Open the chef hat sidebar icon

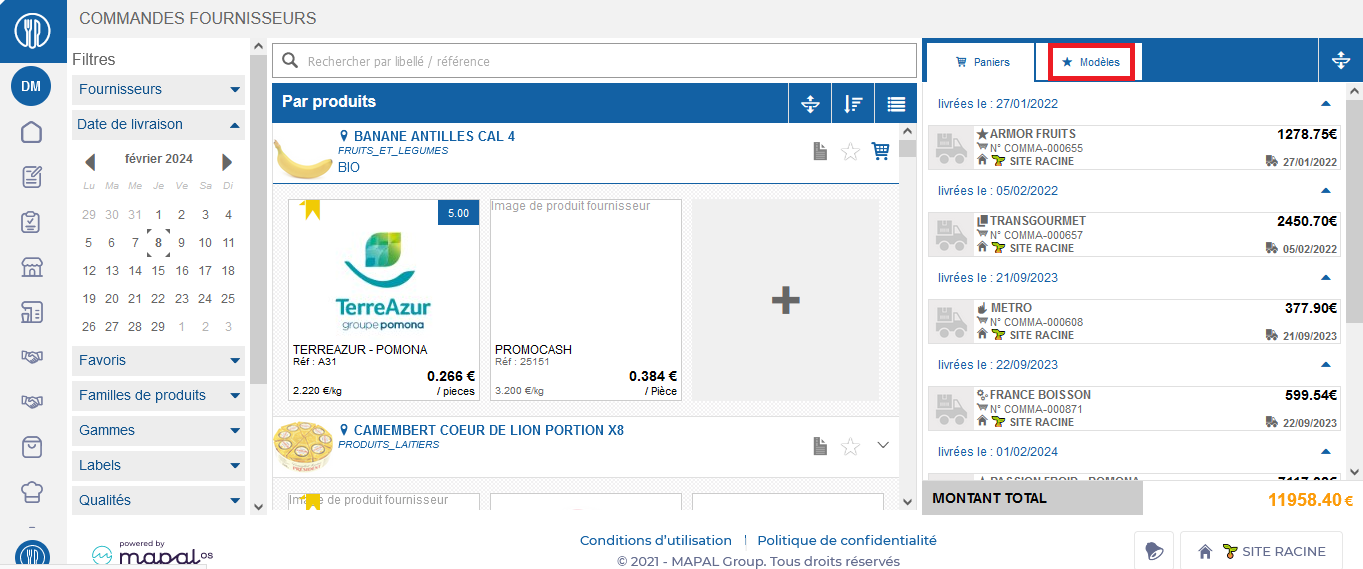pos(31,492)
